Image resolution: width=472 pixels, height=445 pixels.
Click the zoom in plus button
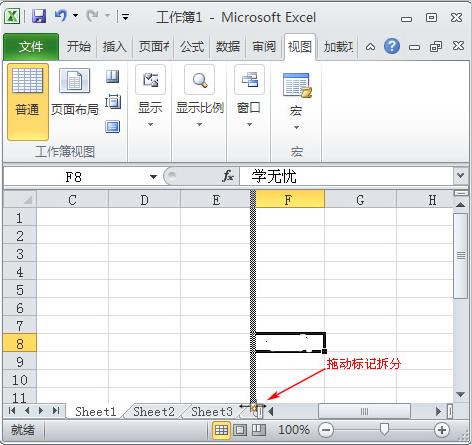[x=442, y=430]
